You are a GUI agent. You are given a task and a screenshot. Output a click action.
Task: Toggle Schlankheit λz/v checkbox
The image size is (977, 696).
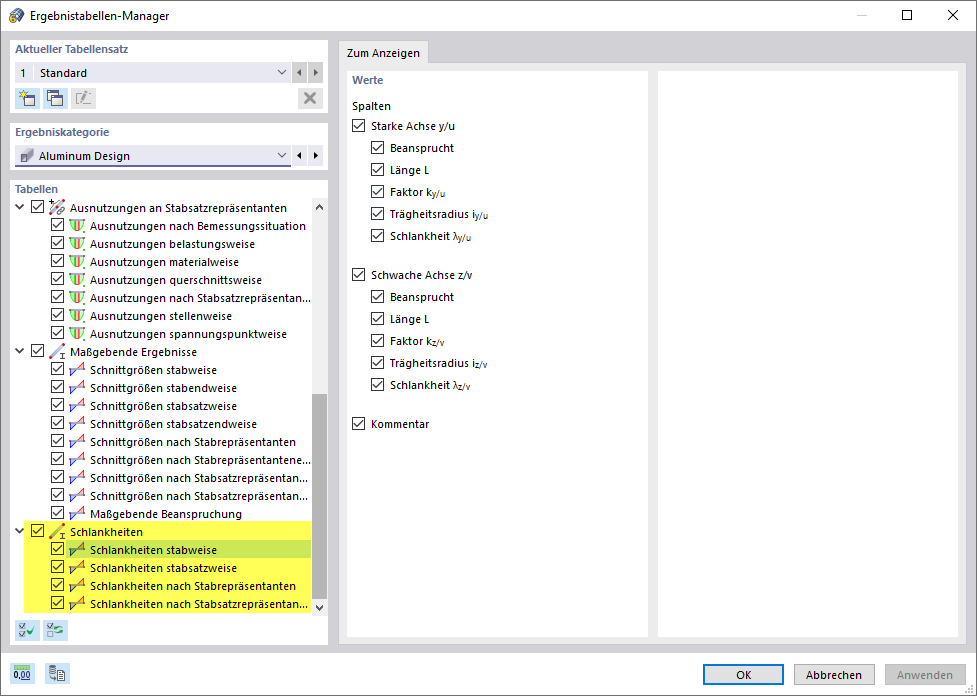378,385
